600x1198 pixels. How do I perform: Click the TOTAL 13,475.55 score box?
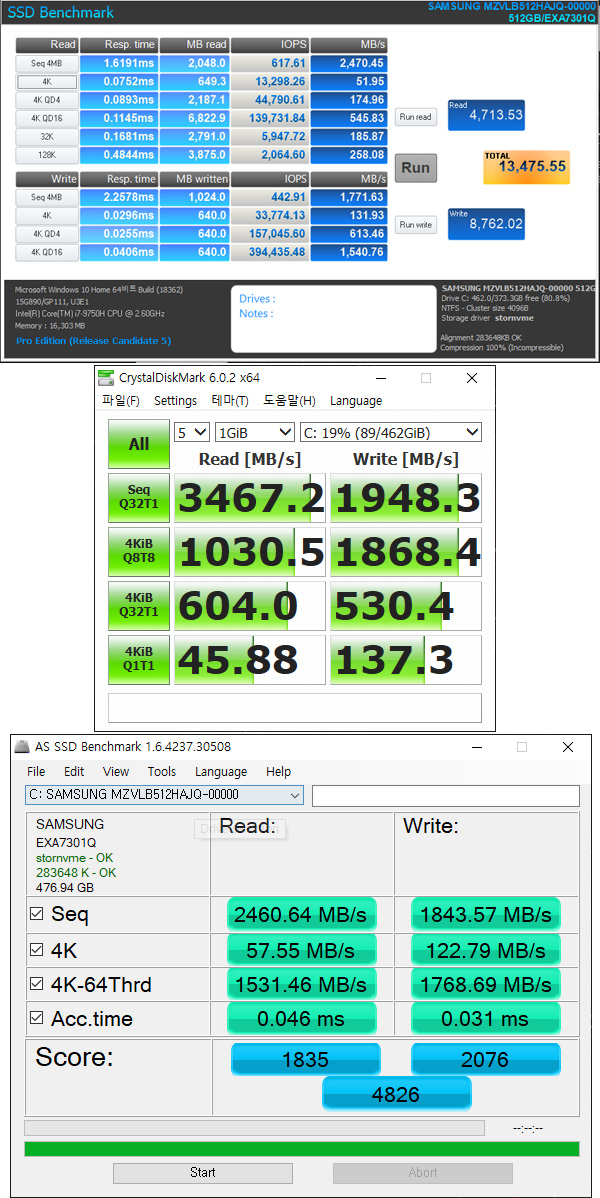527,167
